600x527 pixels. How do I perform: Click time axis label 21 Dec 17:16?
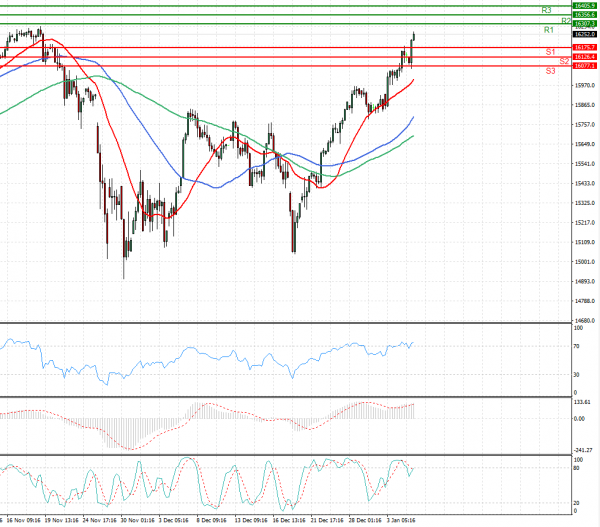(x=327, y=520)
